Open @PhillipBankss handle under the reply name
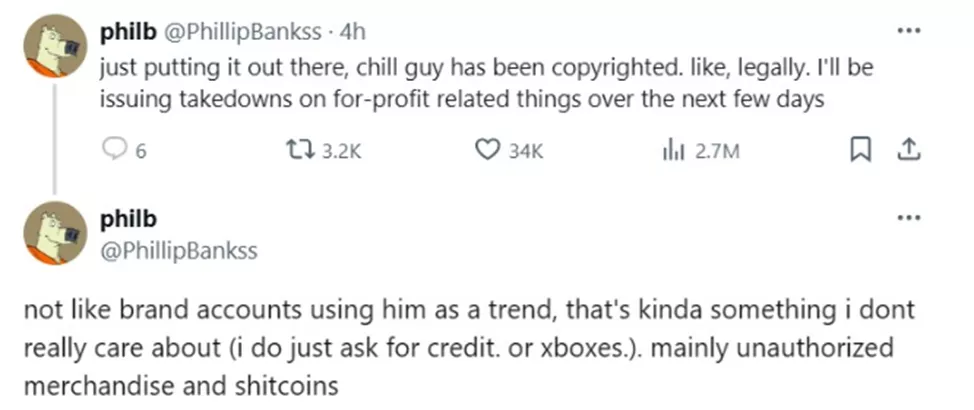This screenshot has width=974, height=410. click(x=178, y=251)
